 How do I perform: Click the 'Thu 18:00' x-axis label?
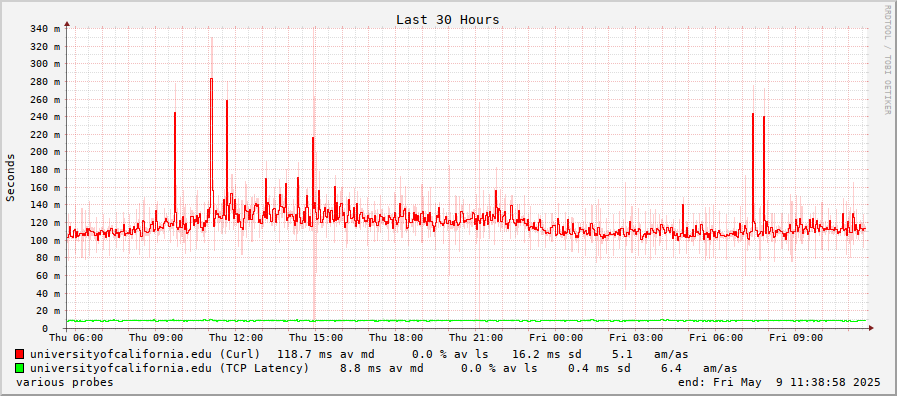pyautogui.click(x=396, y=338)
